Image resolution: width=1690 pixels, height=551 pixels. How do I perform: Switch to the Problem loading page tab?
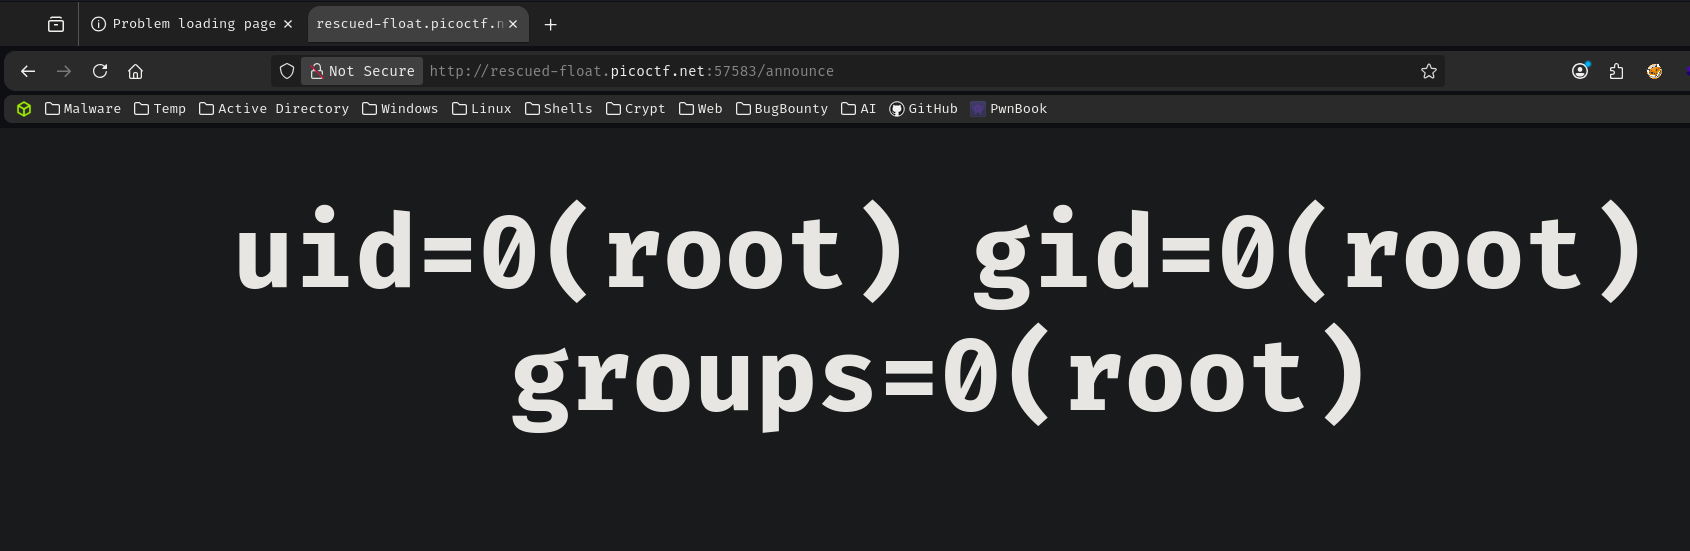[183, 24]
